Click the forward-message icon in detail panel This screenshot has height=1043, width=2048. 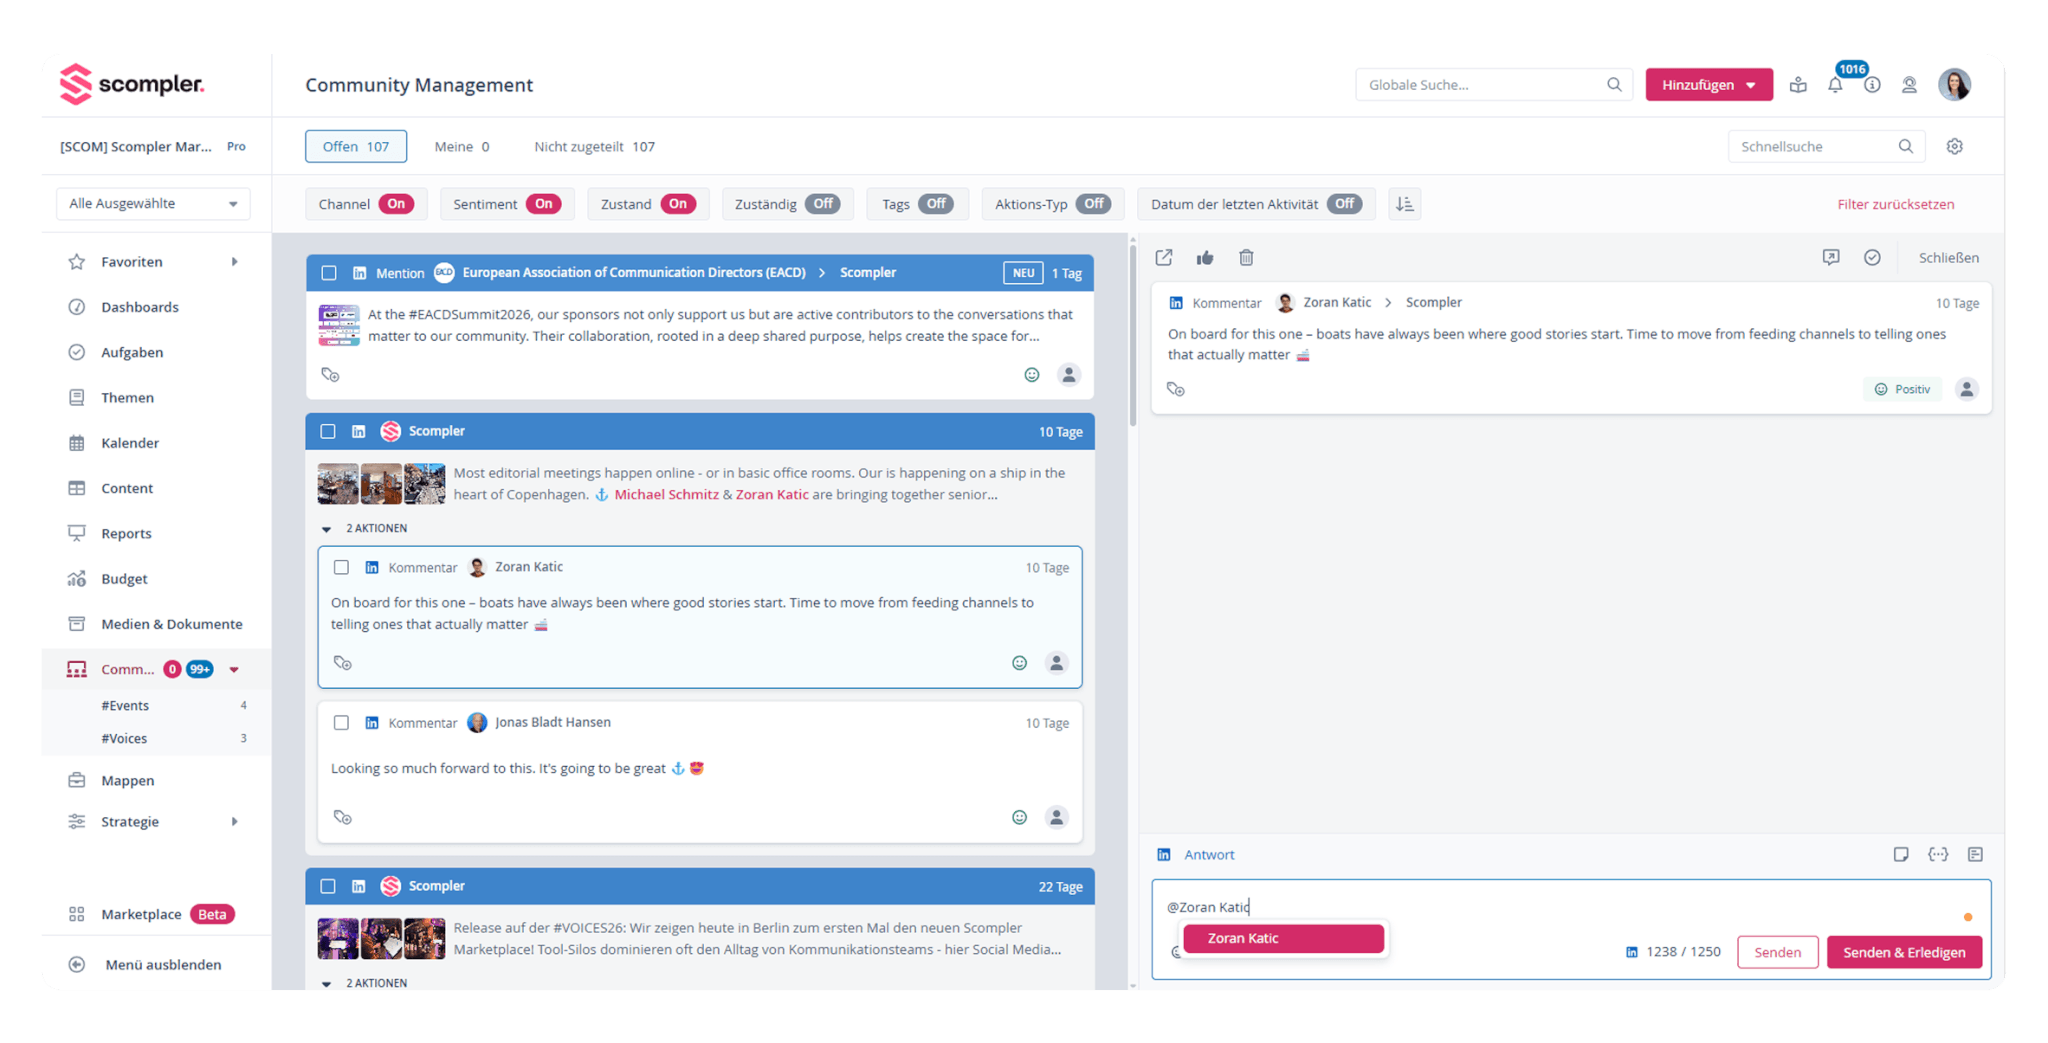(1831, 258)
